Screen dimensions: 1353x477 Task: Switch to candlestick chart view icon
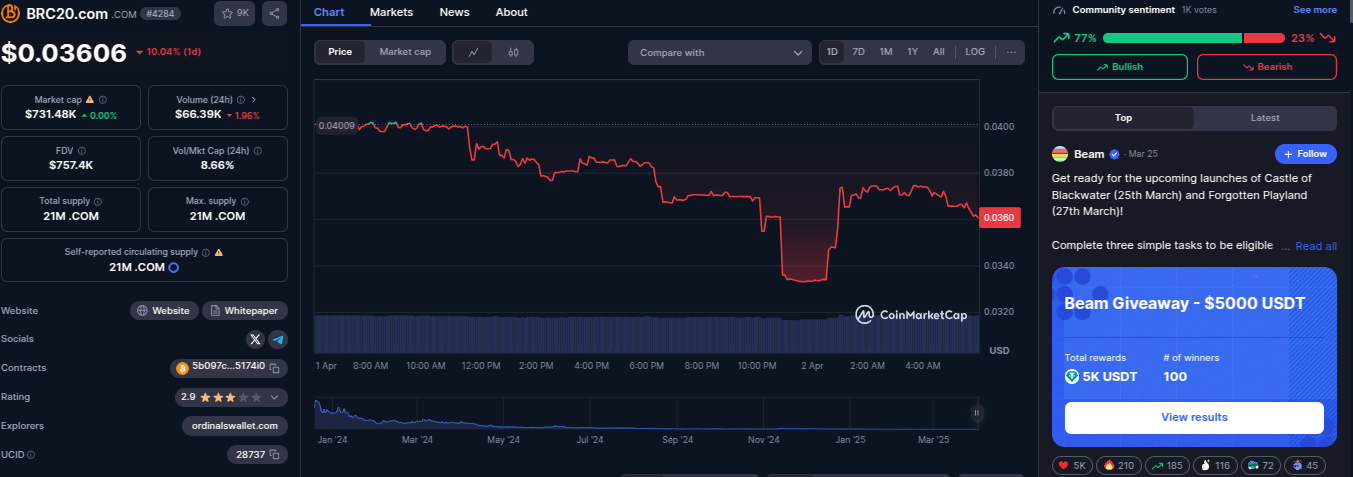point(513,52)
